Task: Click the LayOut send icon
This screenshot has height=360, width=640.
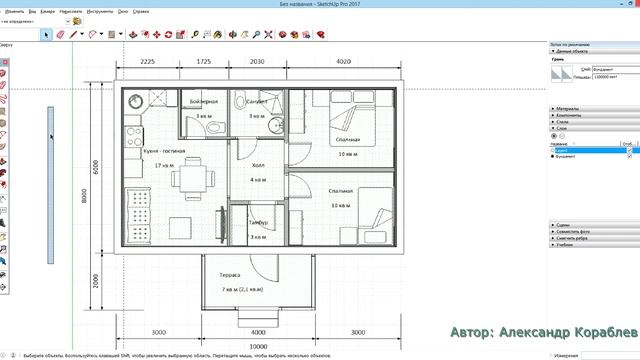Action: (x=306, y=35)
